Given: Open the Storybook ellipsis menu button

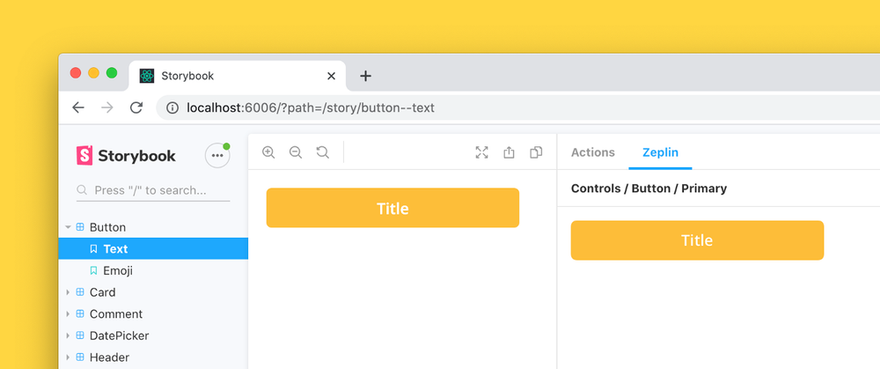Looking at the screenshot, I should (217, 156).
